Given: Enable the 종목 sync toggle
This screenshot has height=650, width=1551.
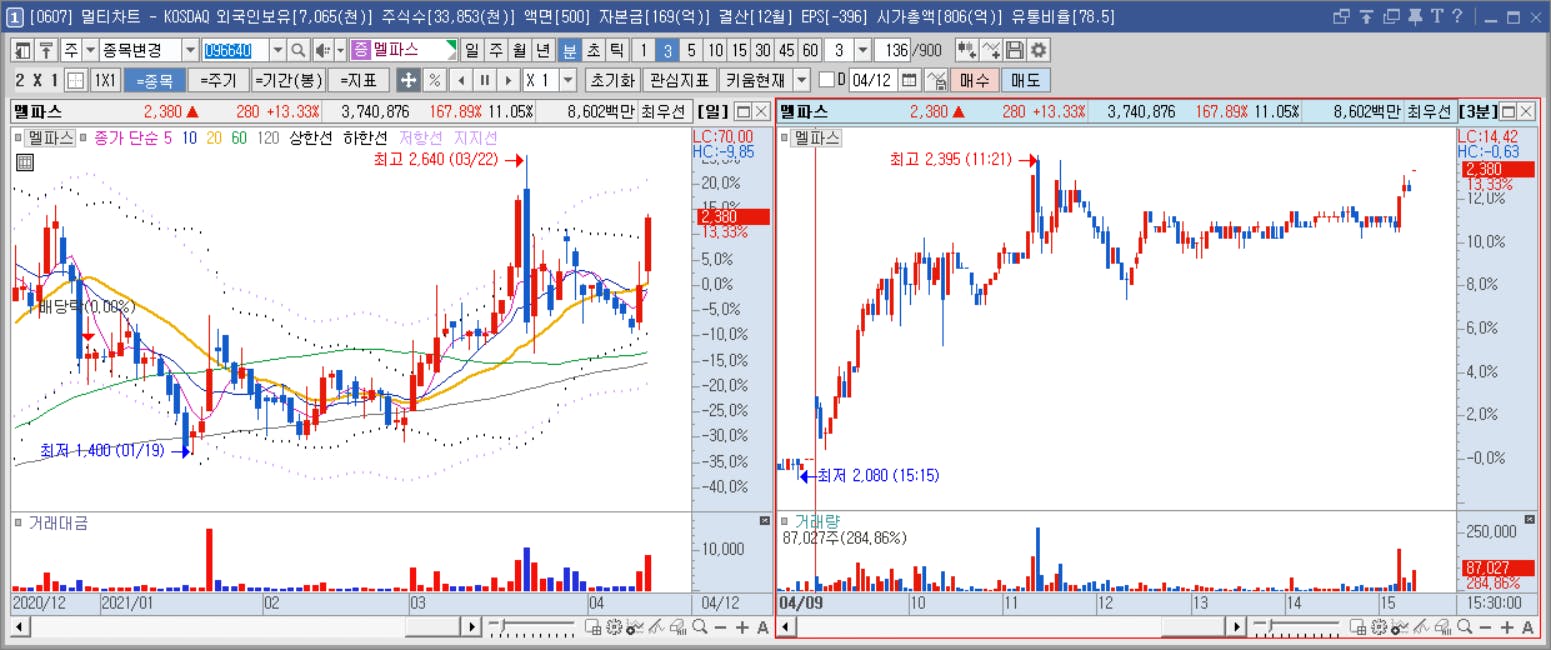Looking at the screenshot, I should (154, 81).
